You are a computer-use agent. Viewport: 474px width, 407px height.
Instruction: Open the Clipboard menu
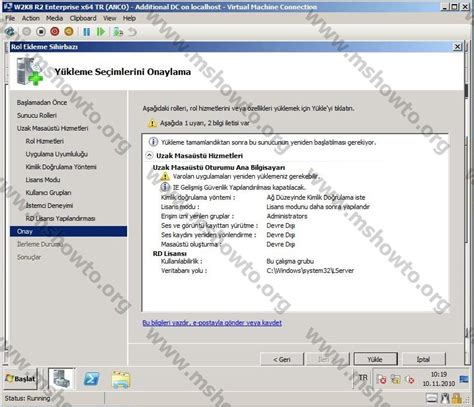[x=83, y=18]
